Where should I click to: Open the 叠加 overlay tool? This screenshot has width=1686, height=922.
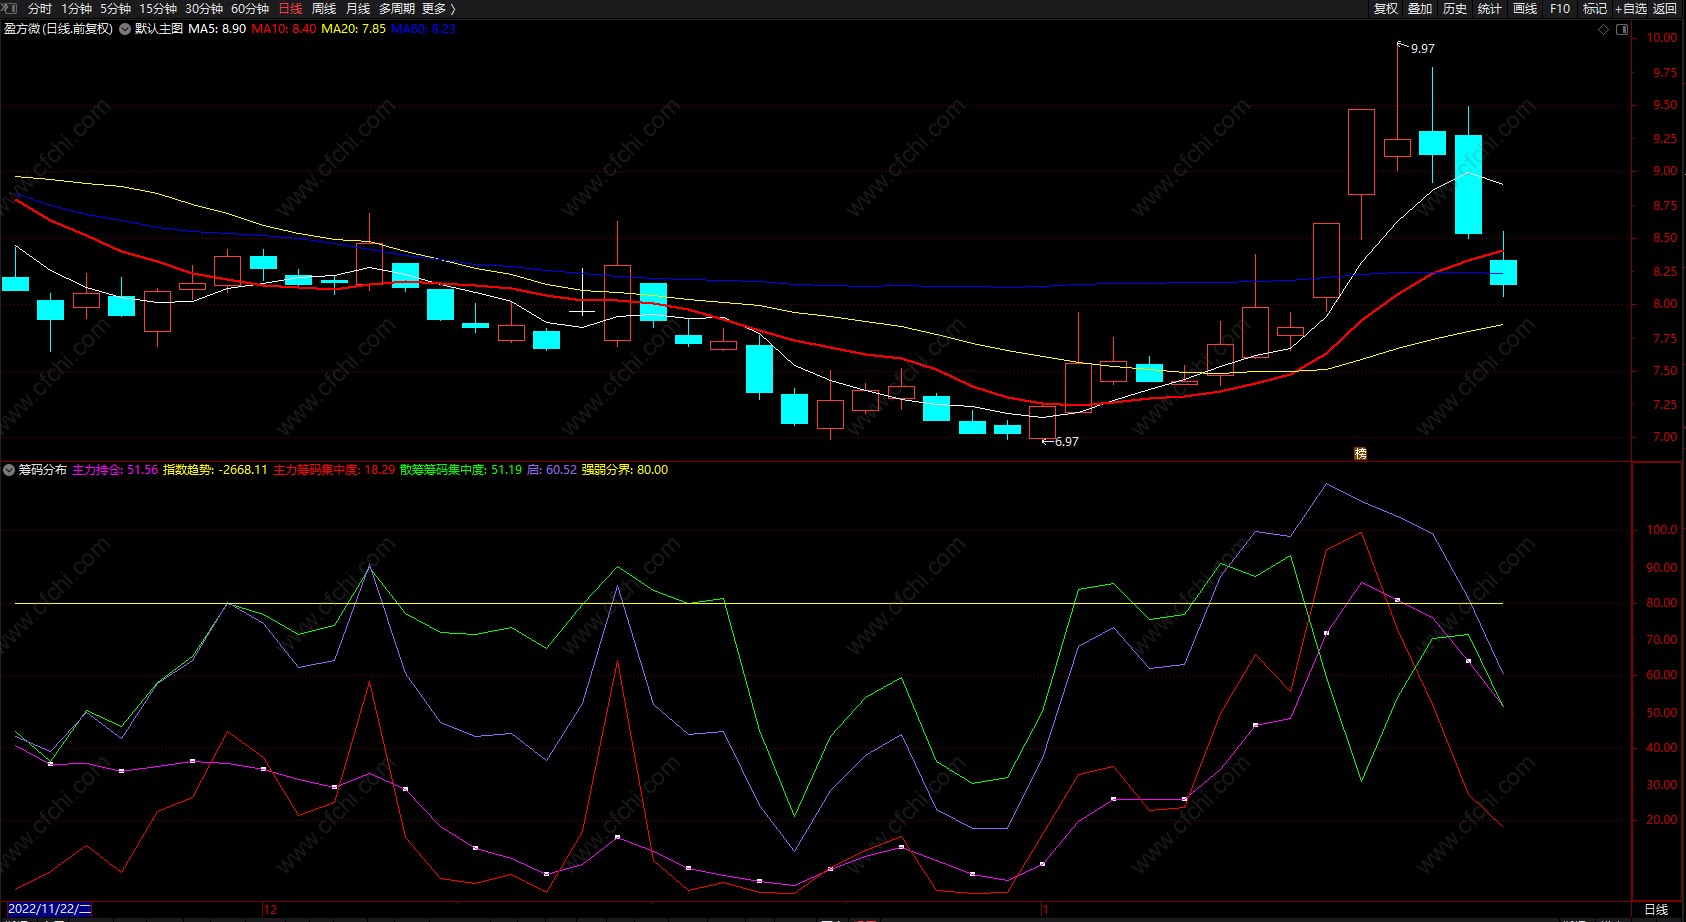pyautogui.click(x=1420, y=9)
